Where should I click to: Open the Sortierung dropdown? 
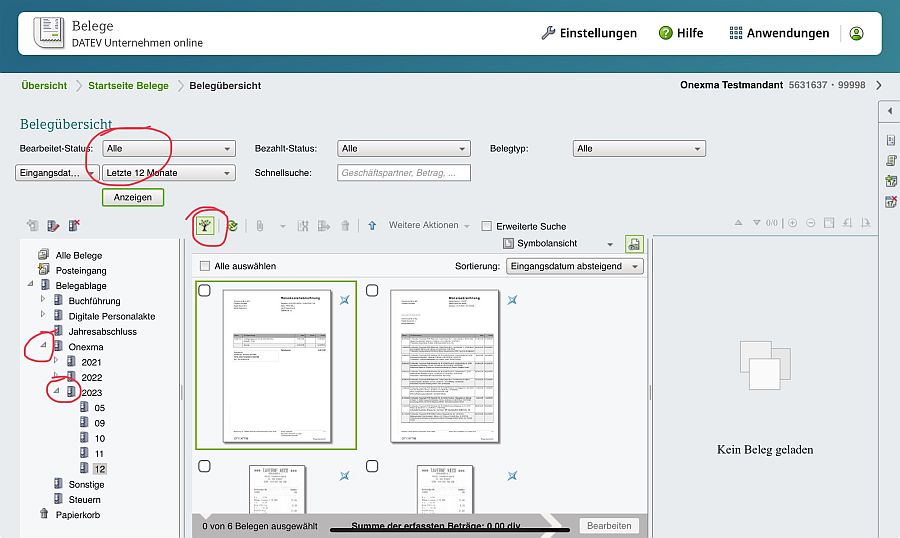click(575, 266)
